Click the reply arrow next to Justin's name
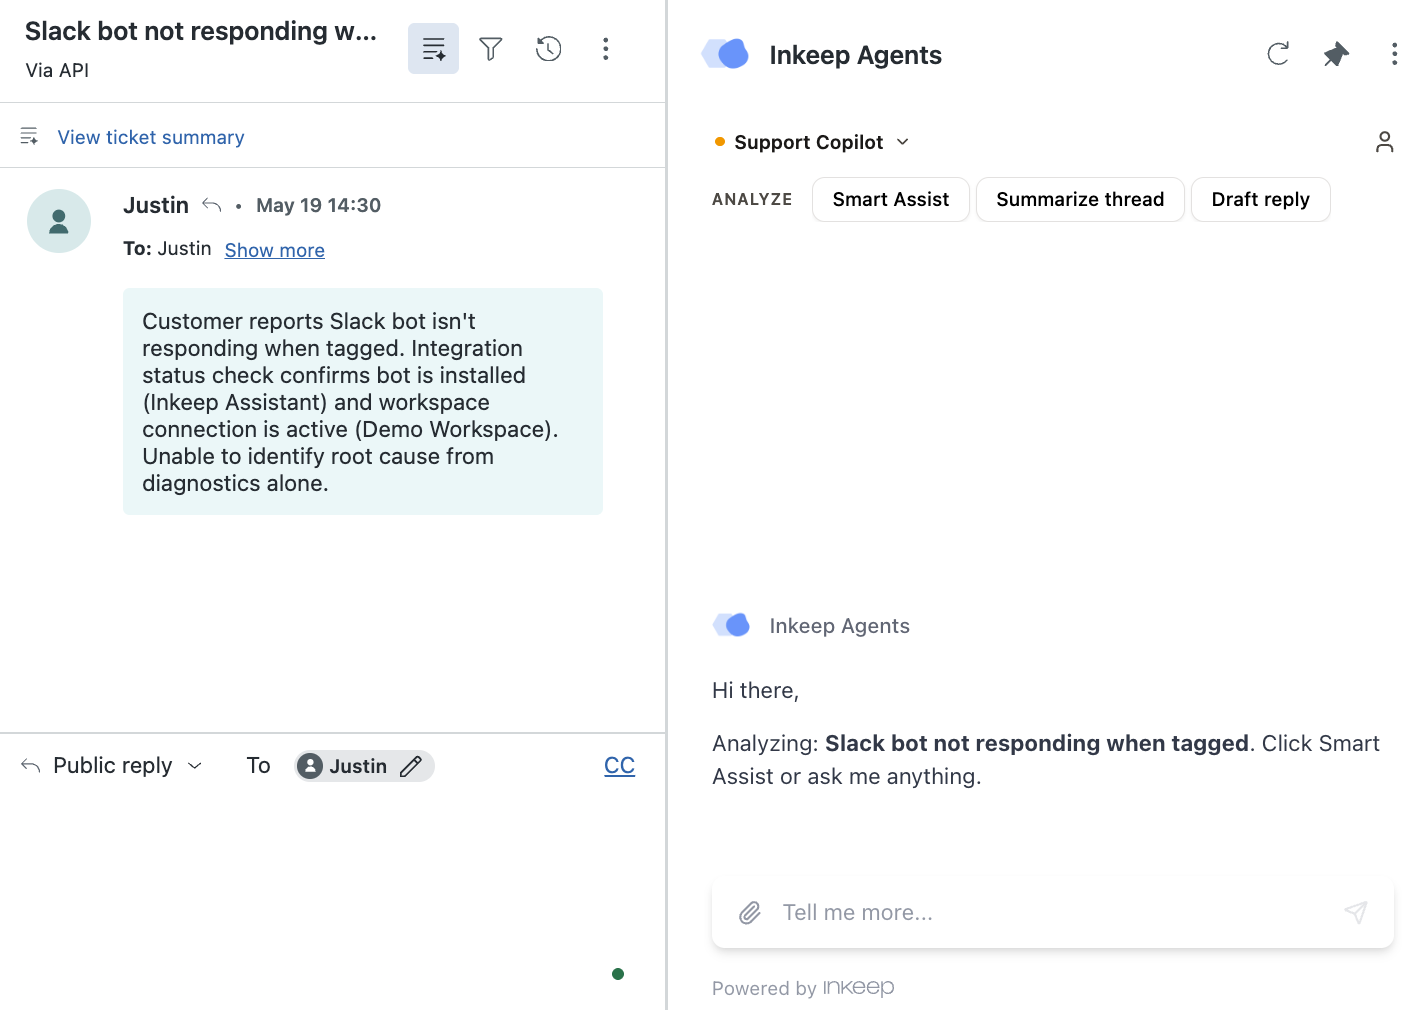 tap(211, 205)
